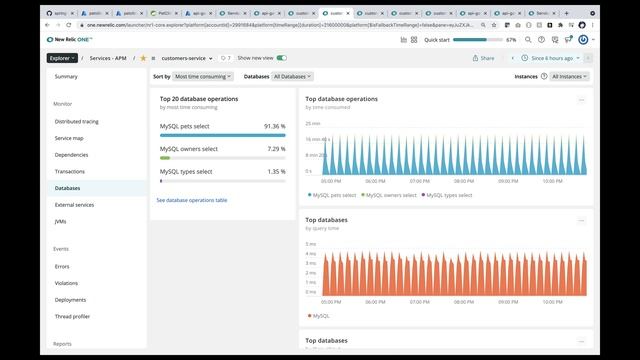Open a new browser tab

click(566, 13)
